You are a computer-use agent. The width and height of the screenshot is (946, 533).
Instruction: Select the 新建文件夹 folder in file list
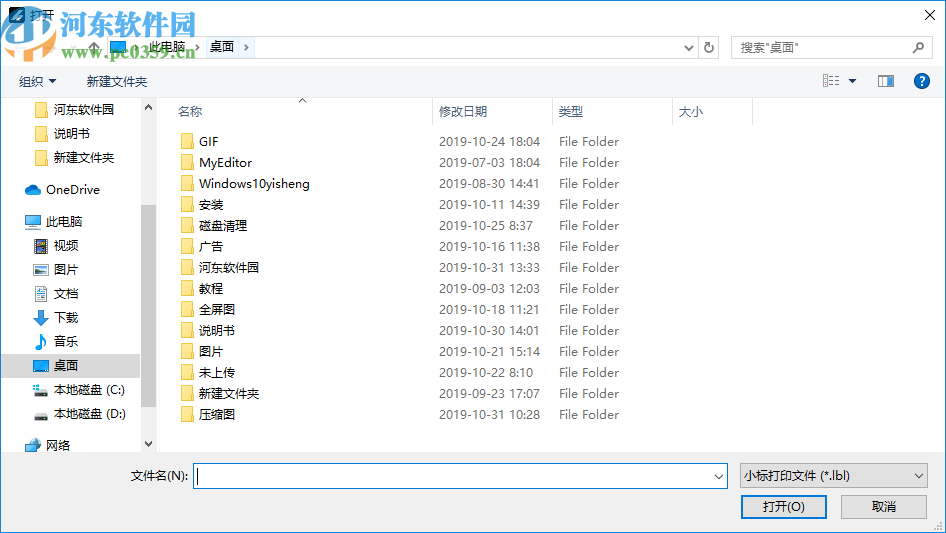(x=229, y=394)
